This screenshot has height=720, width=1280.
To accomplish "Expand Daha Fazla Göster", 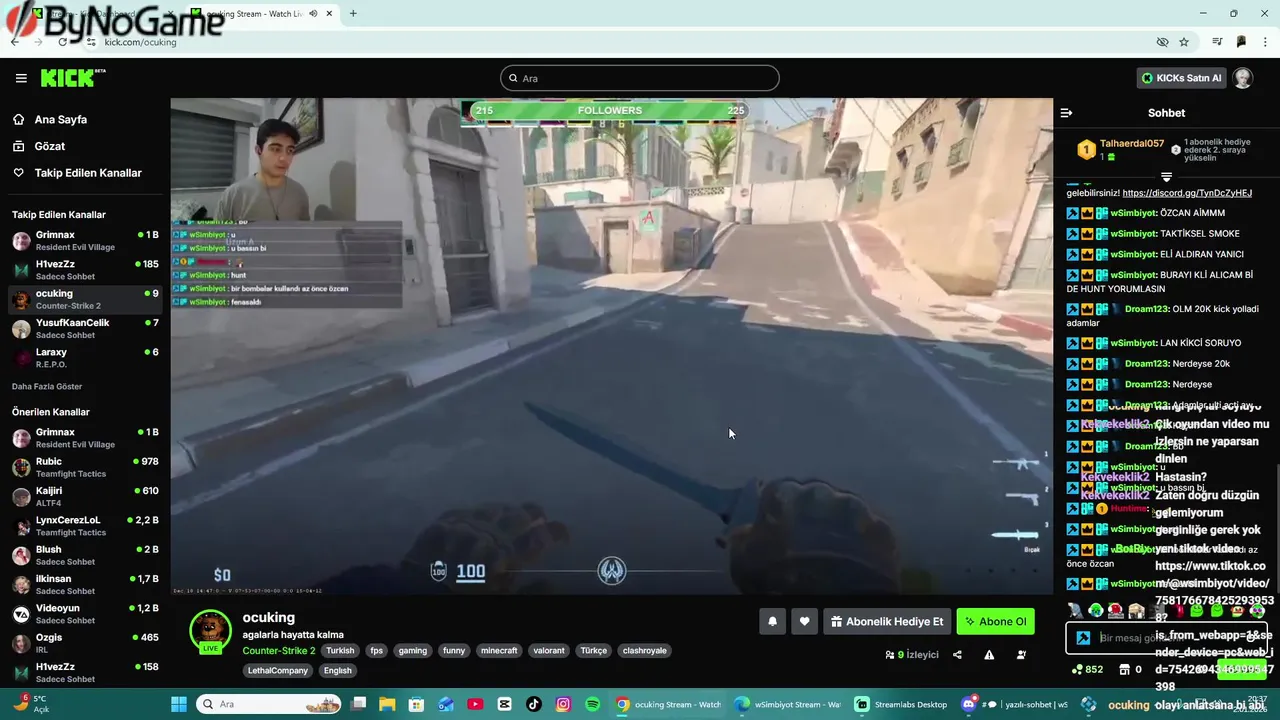I will [47, 386].
